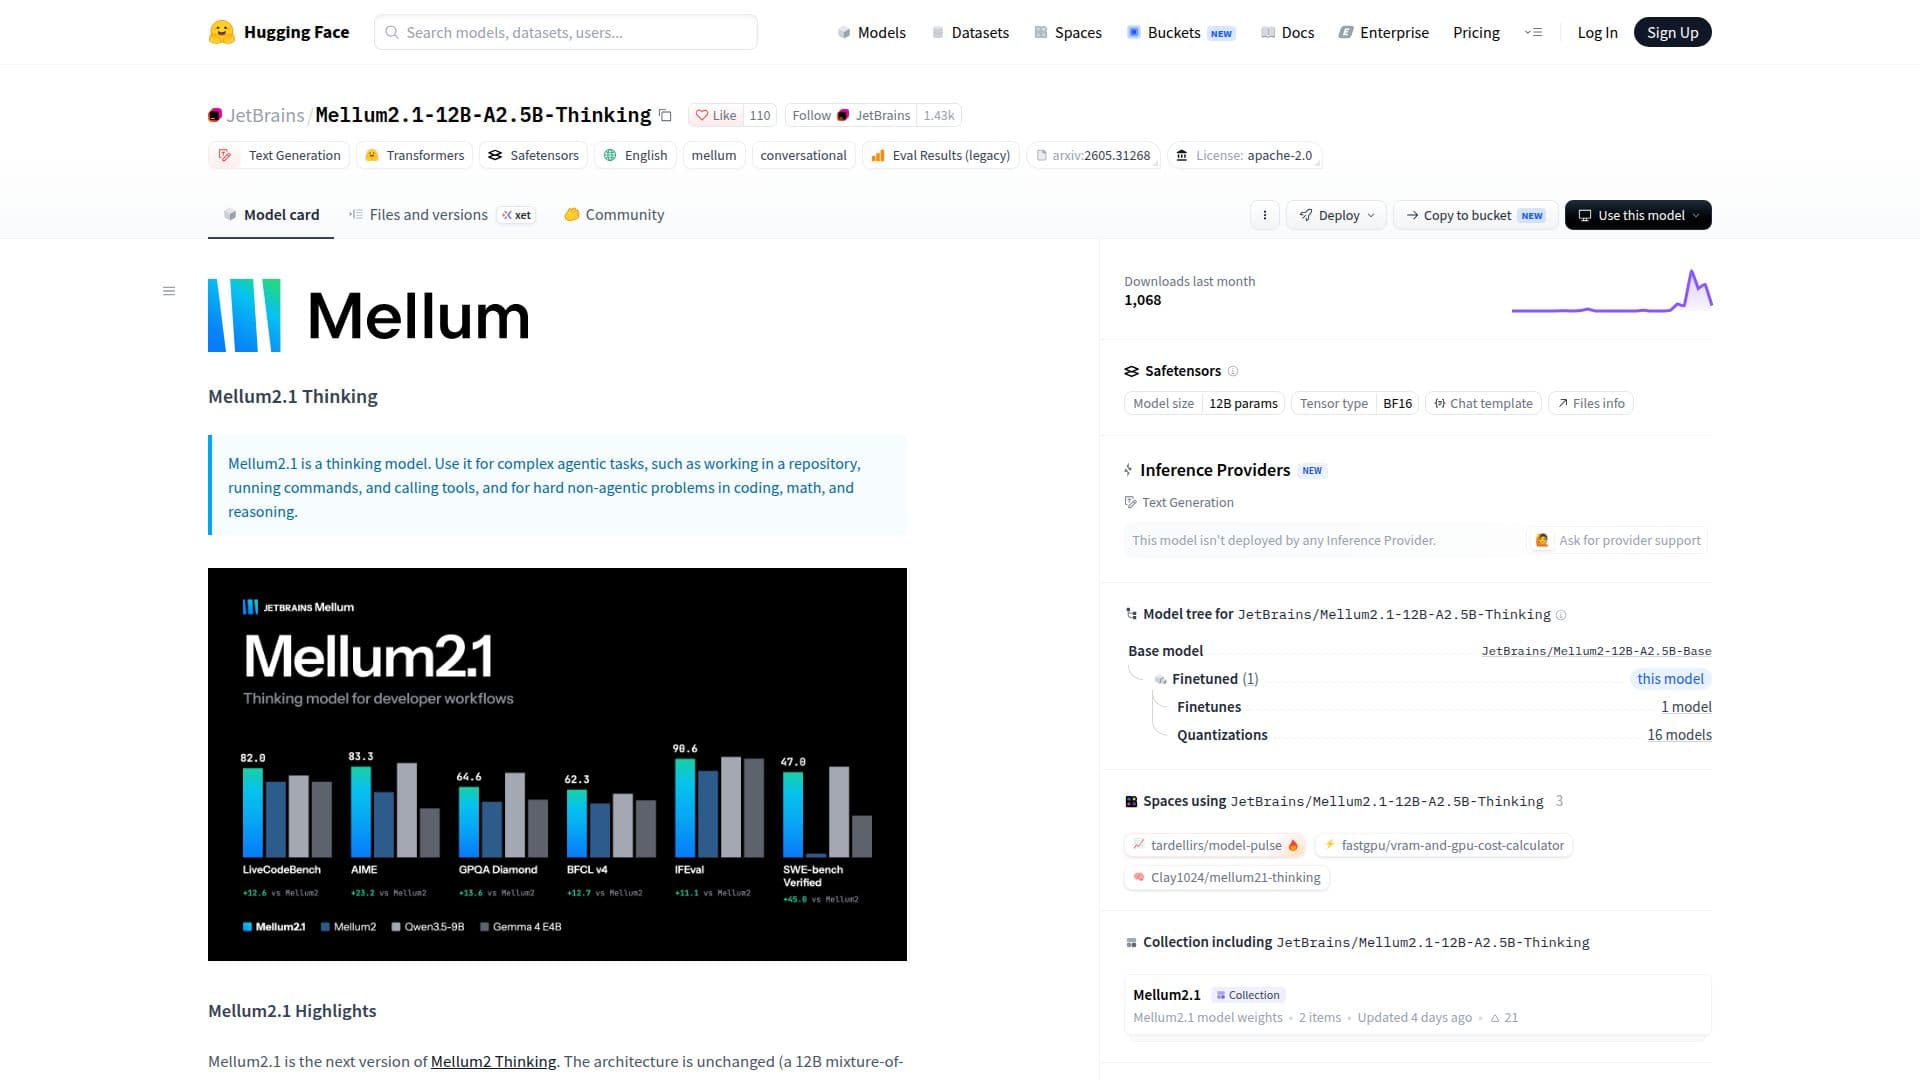Click Ask for provider support
The height and width of the screenshot is (1080, 1920).
pyautogui.click(x=1617, y=540)
